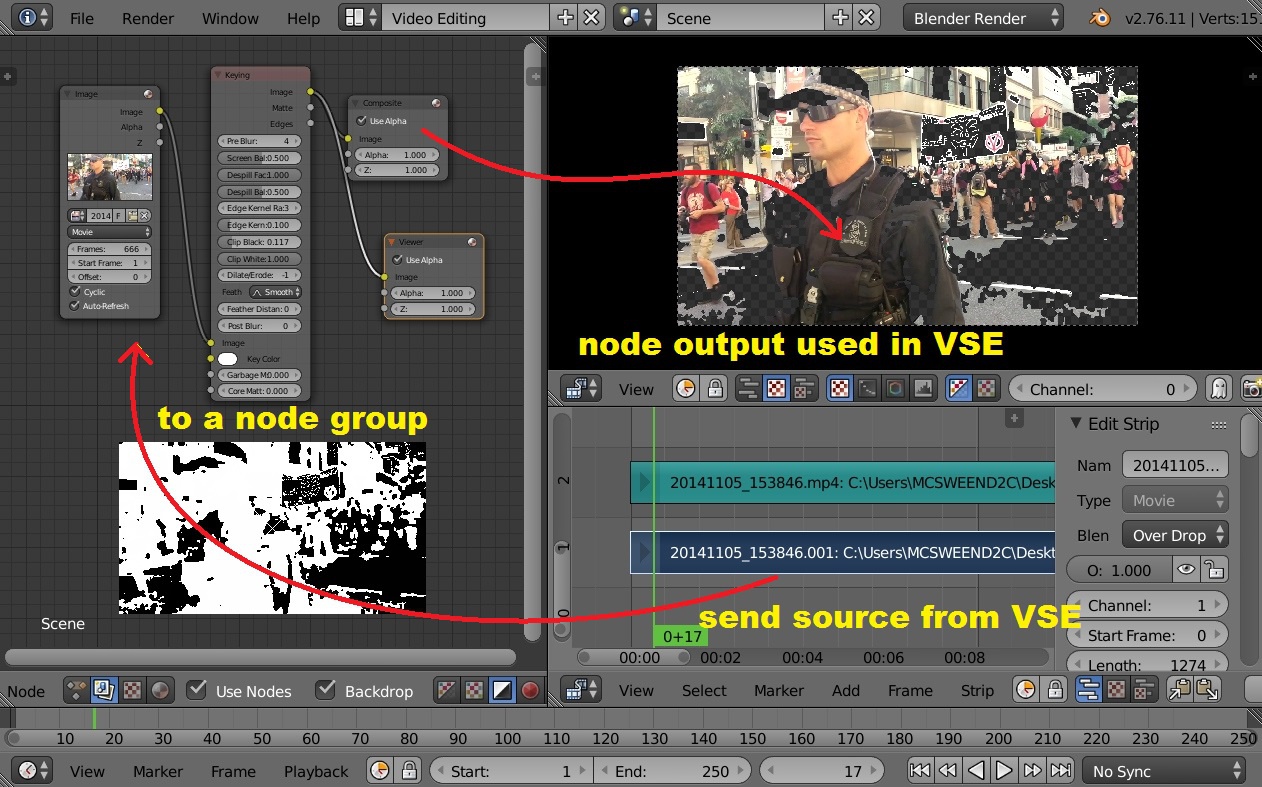This screenshot has height=787, width=1262.
Task: Show the luma waveform preview mode
Action: click(x=867, y=389)
